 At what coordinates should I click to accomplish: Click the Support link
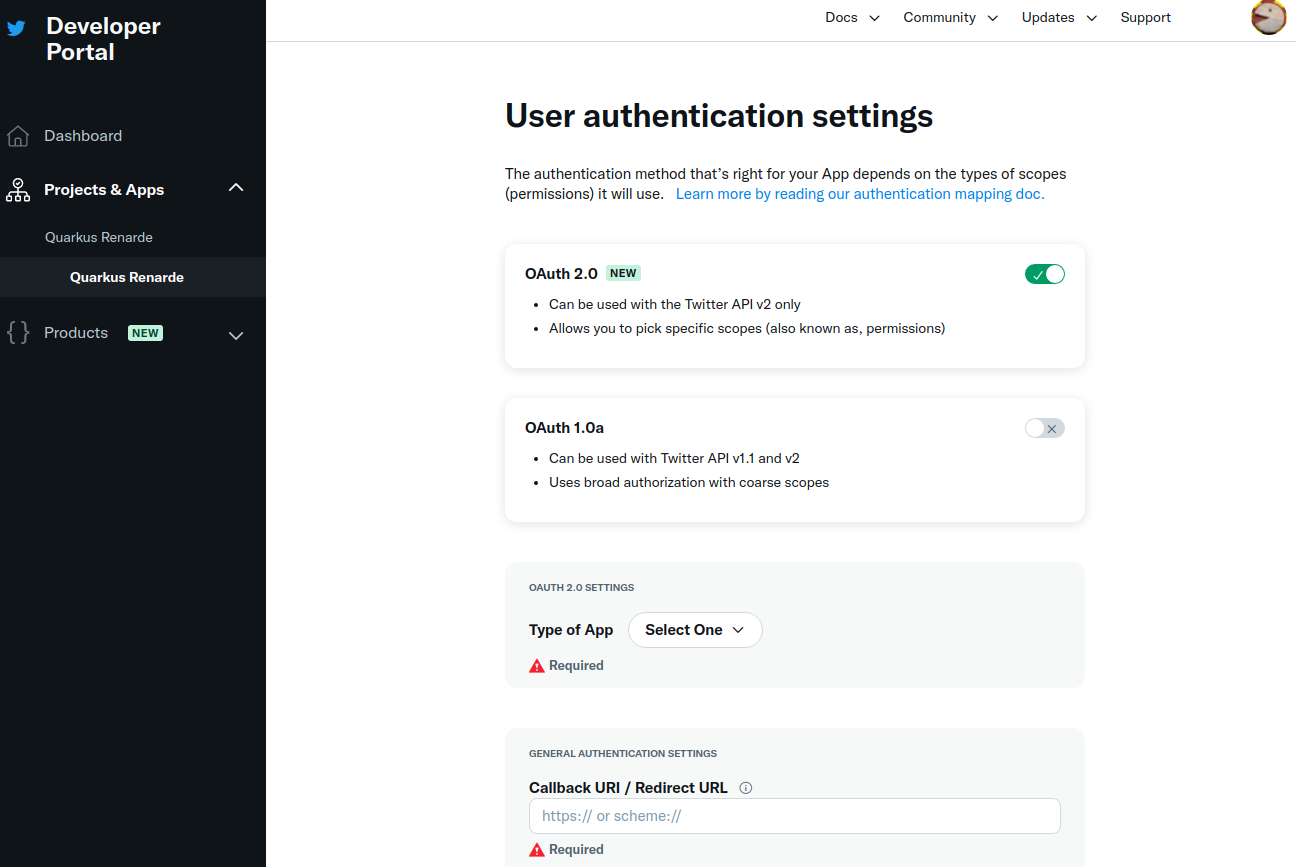tap(1145, 18)
